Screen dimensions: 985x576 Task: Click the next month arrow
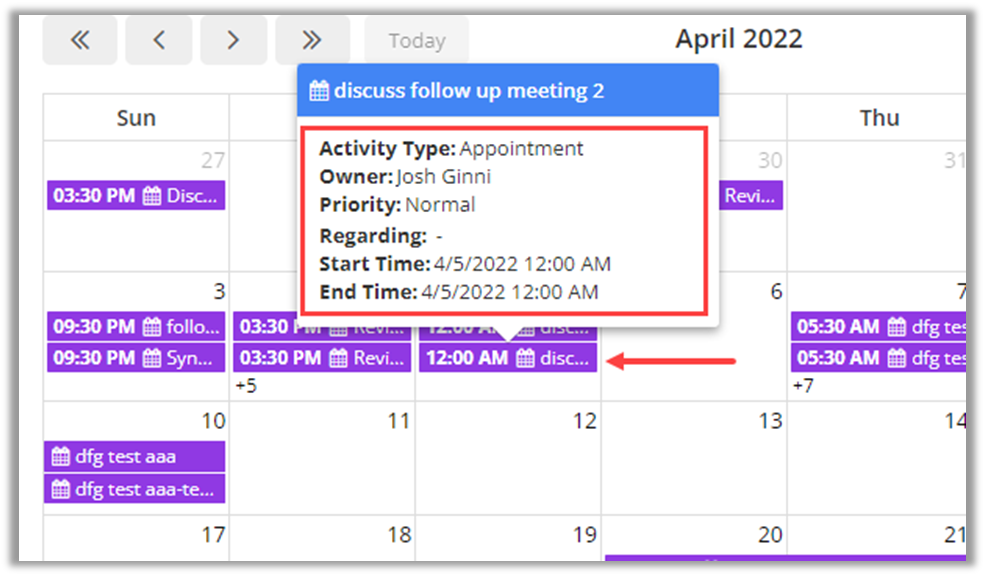coord(233,40)
